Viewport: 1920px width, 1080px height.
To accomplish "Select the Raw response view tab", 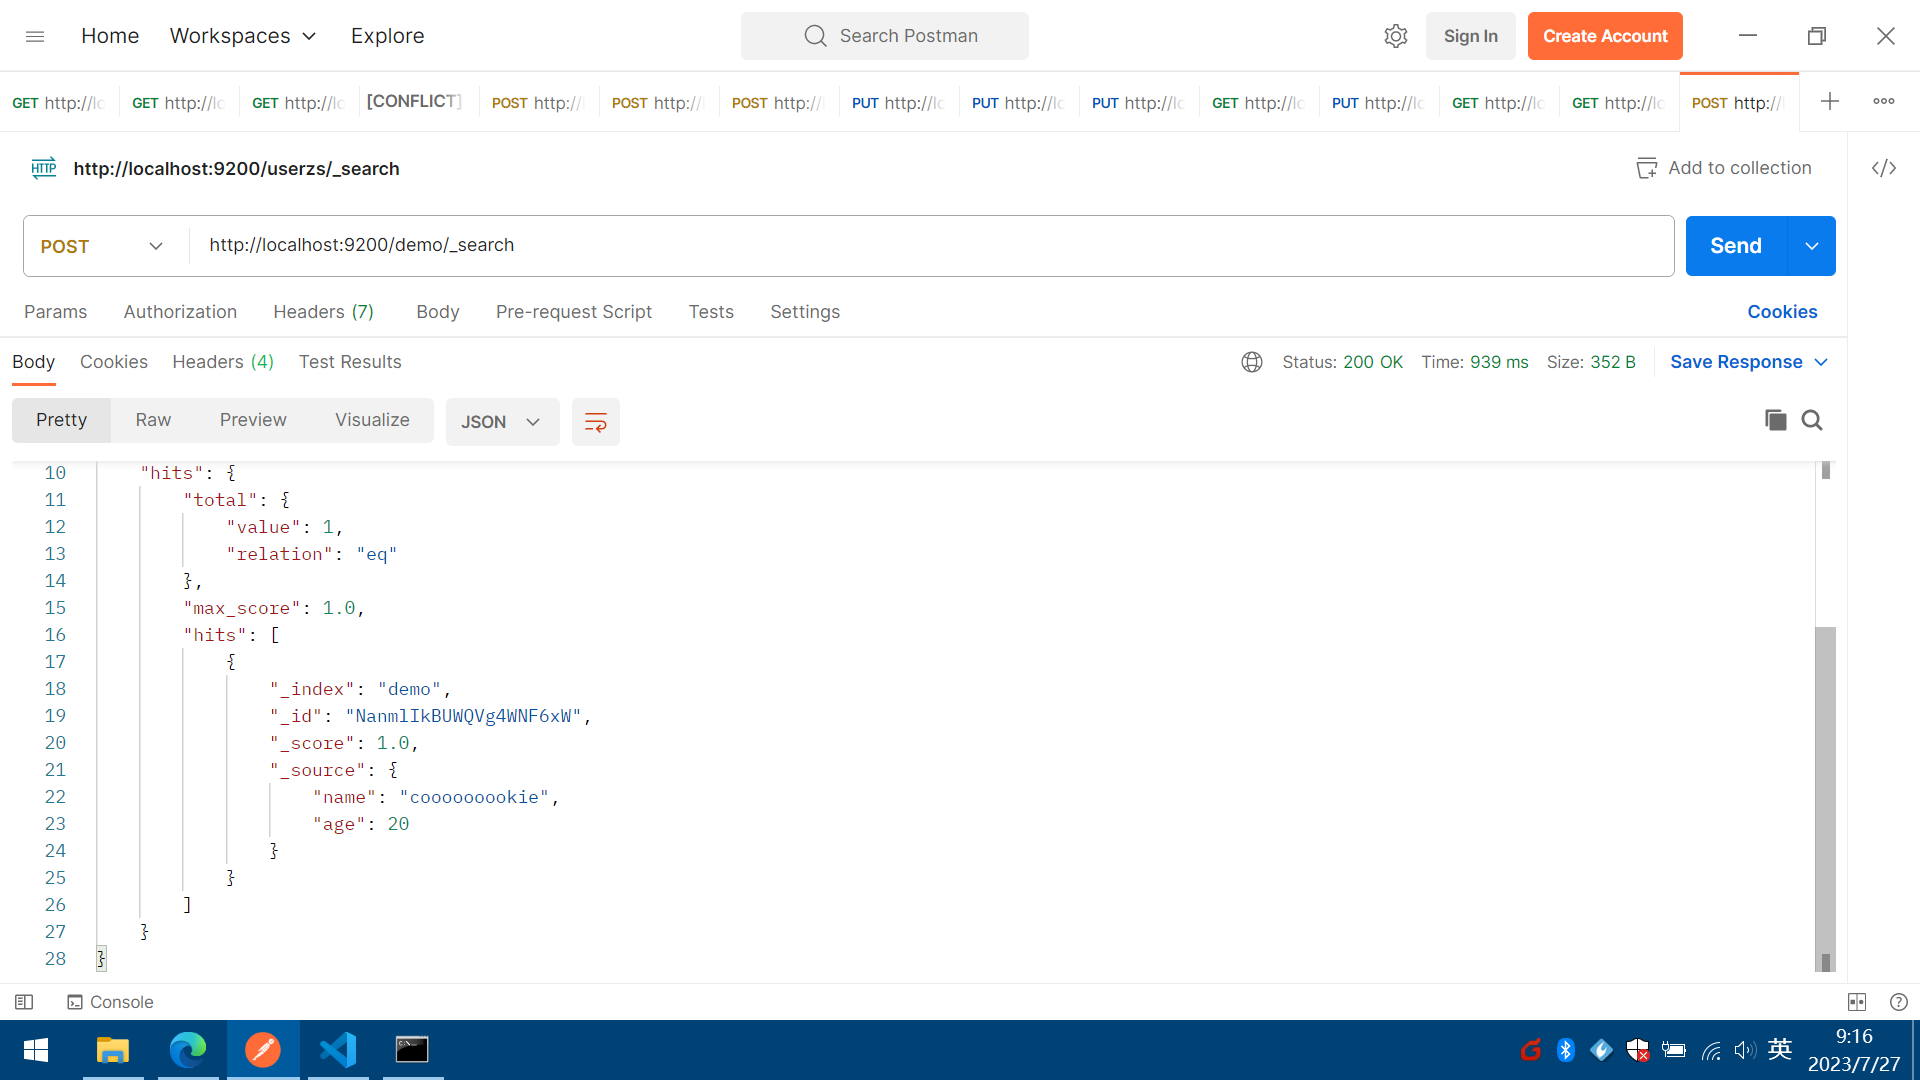I will point(153,420).
